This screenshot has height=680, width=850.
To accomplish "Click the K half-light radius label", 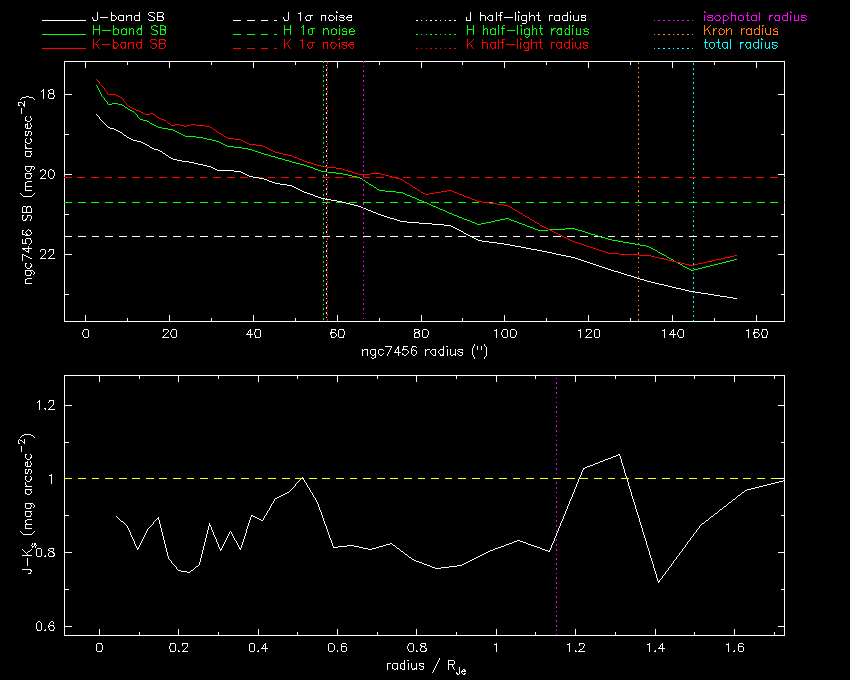I will click(527, 44).
